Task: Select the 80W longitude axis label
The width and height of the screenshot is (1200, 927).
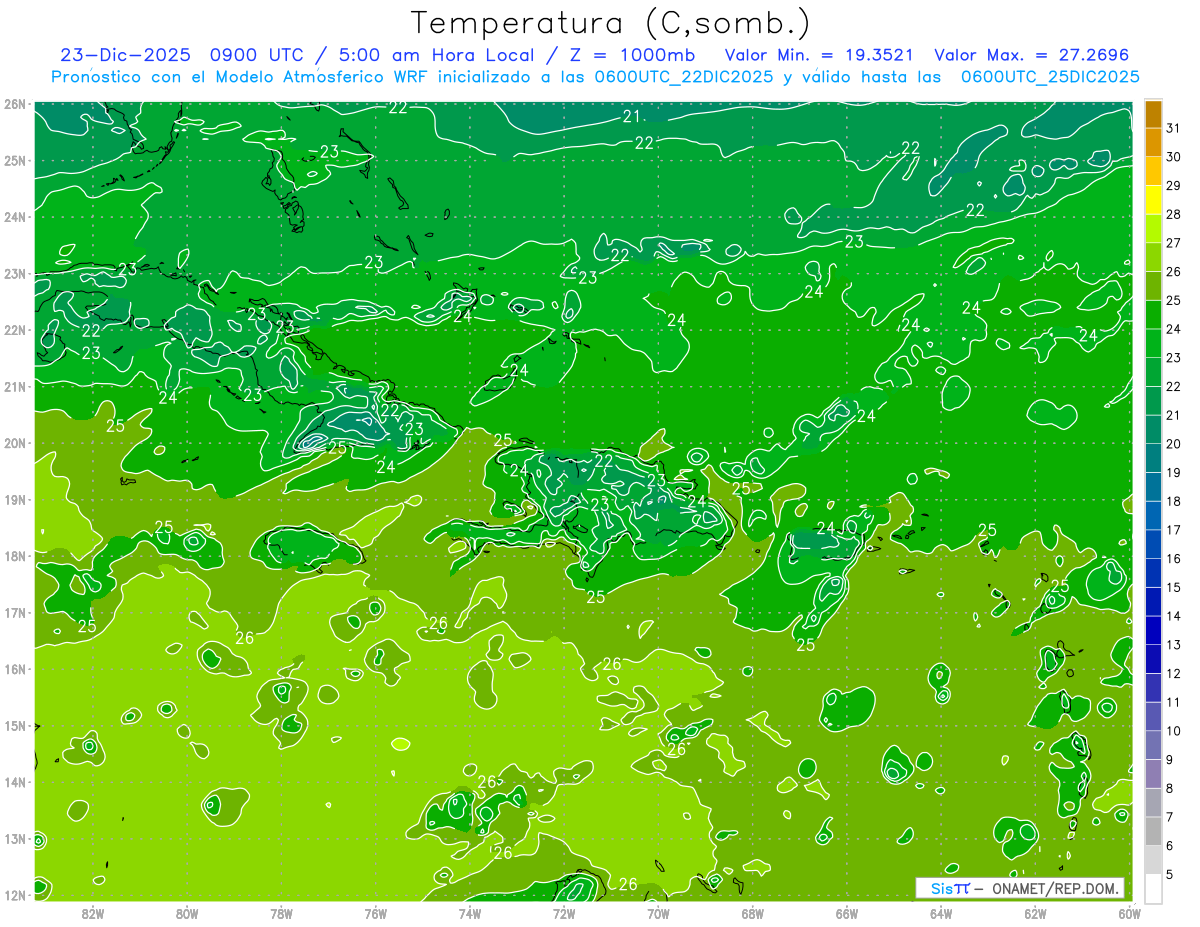Action: pyautogui.click(x=187, y=913)
